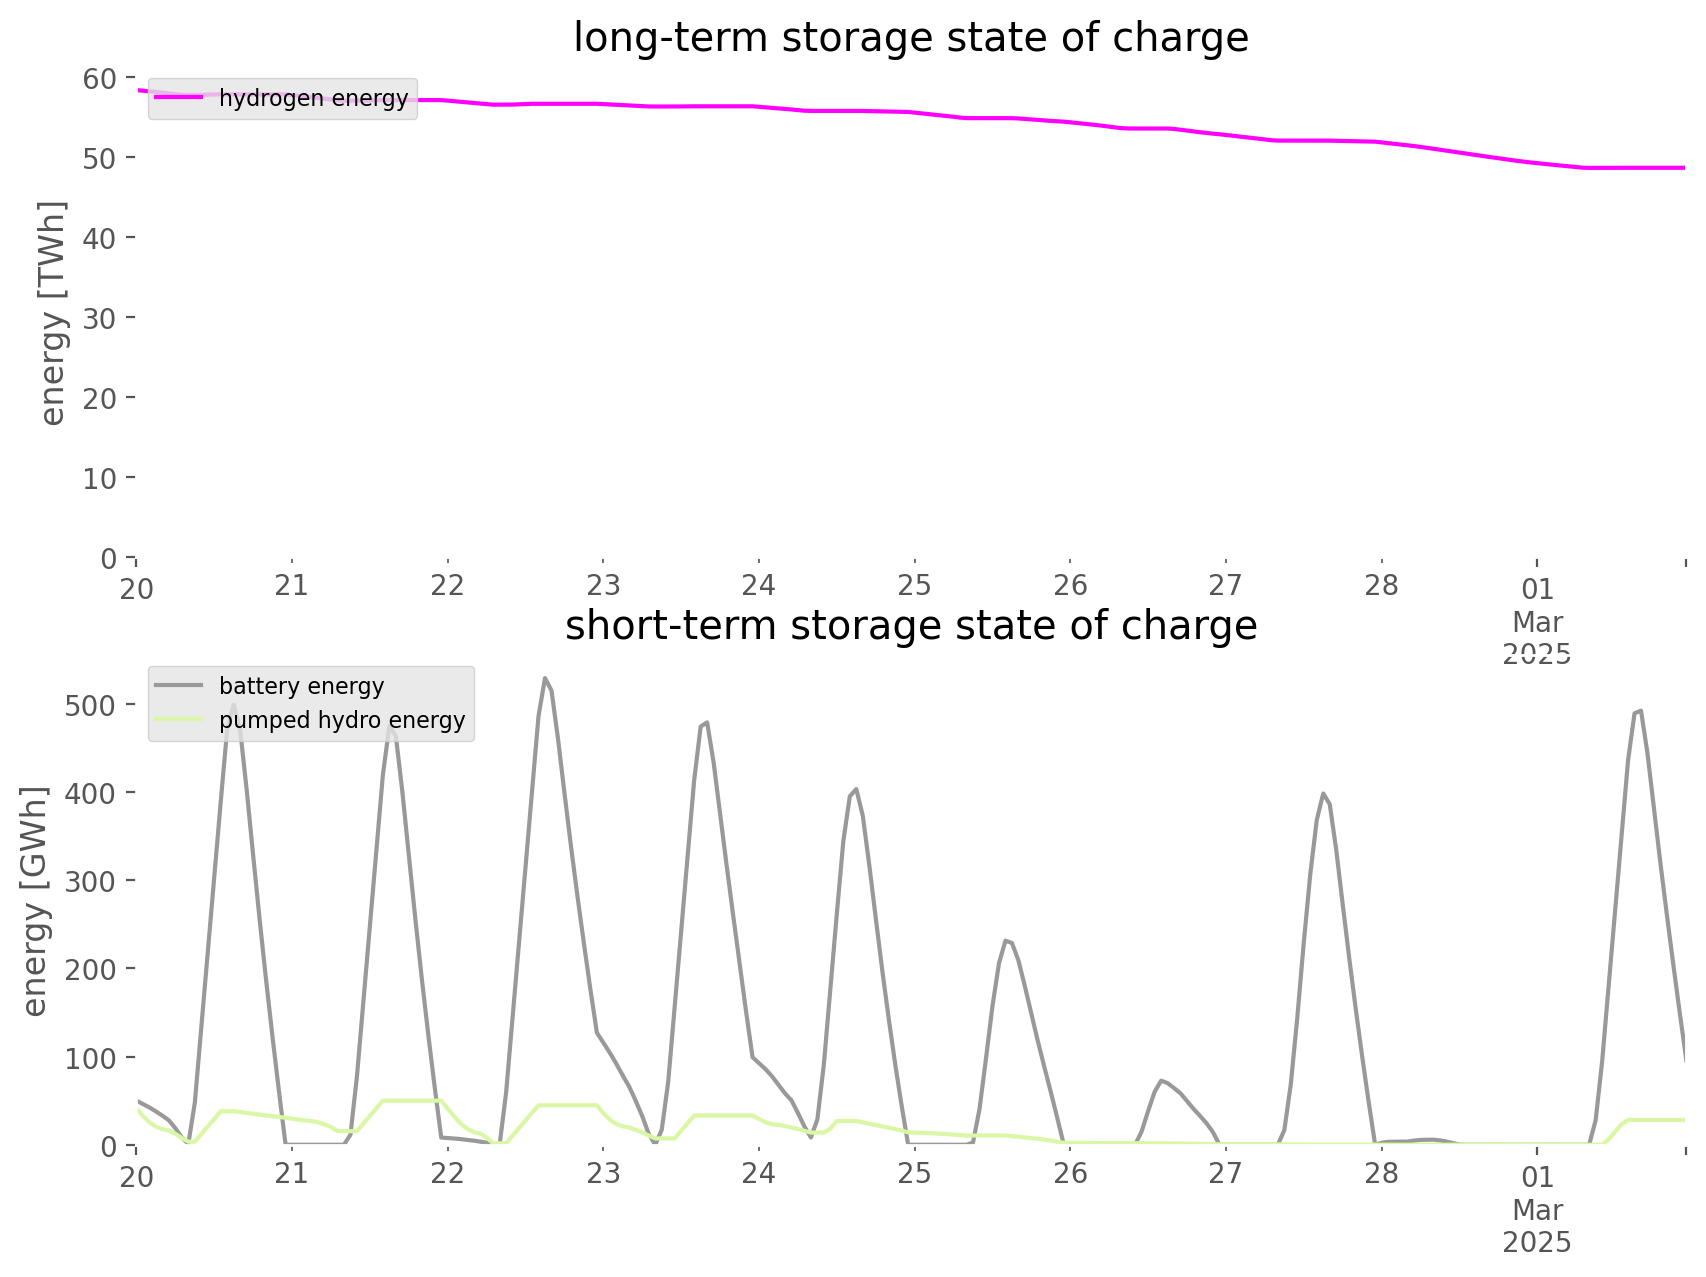Click the 'energy [TWh]' y-axis label
Screen dimensions: 1706x1277
[53, 313]
